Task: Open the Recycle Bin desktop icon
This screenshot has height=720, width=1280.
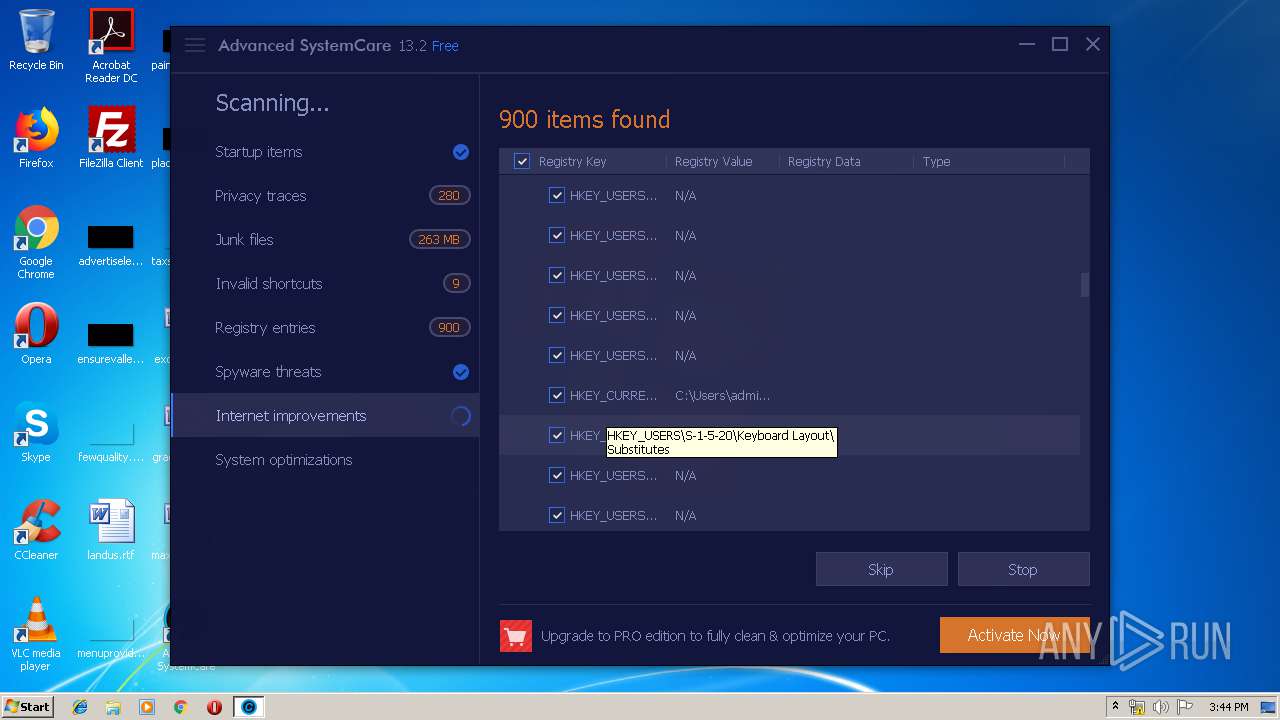Action: [36, 40]
